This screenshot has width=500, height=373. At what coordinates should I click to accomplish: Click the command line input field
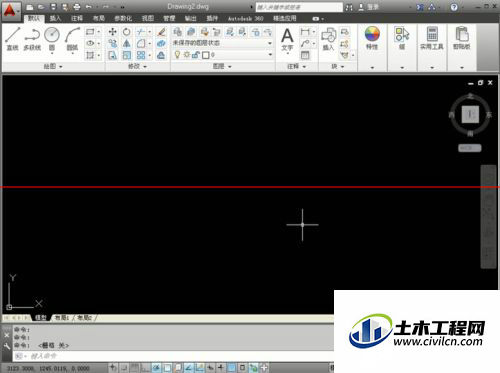(173, 356)
